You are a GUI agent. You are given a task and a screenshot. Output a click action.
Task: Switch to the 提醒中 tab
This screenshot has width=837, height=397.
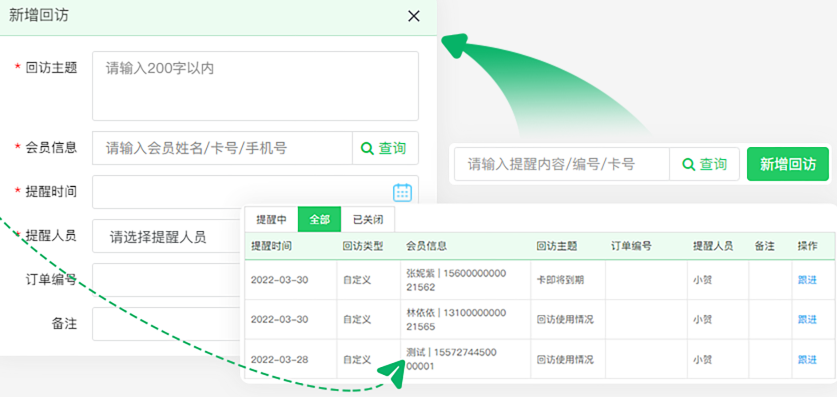coord(271,219)
